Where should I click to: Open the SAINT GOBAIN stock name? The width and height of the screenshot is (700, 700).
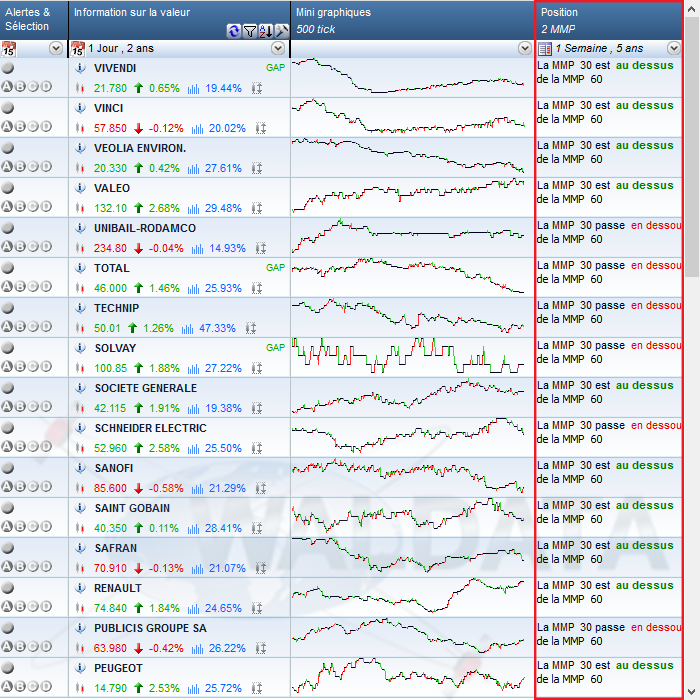(x=132, y=508)
